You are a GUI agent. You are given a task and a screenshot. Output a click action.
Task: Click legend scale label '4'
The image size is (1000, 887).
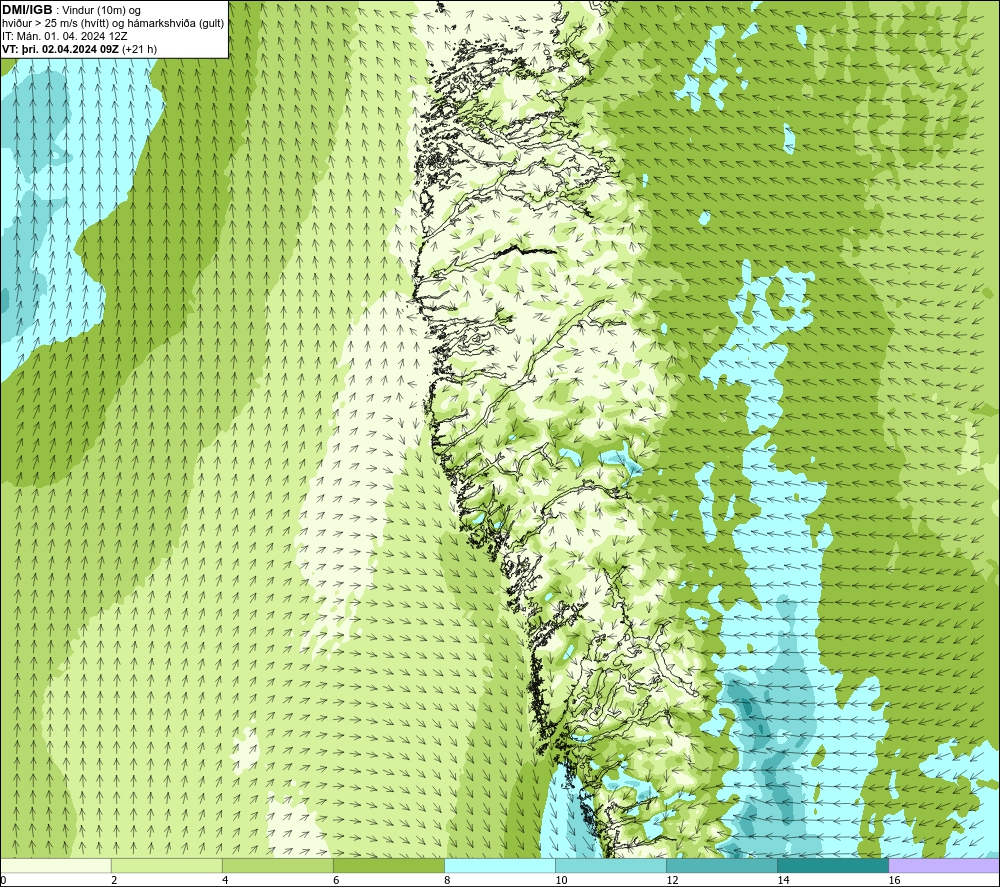pyautogui.click(x=225, y=881)
